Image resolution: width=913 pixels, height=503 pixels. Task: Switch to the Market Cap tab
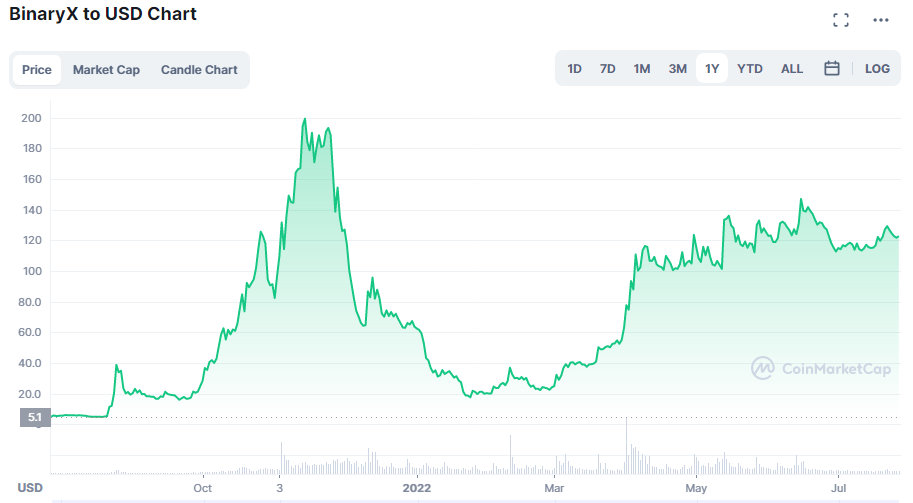click(x=106, y=70)
